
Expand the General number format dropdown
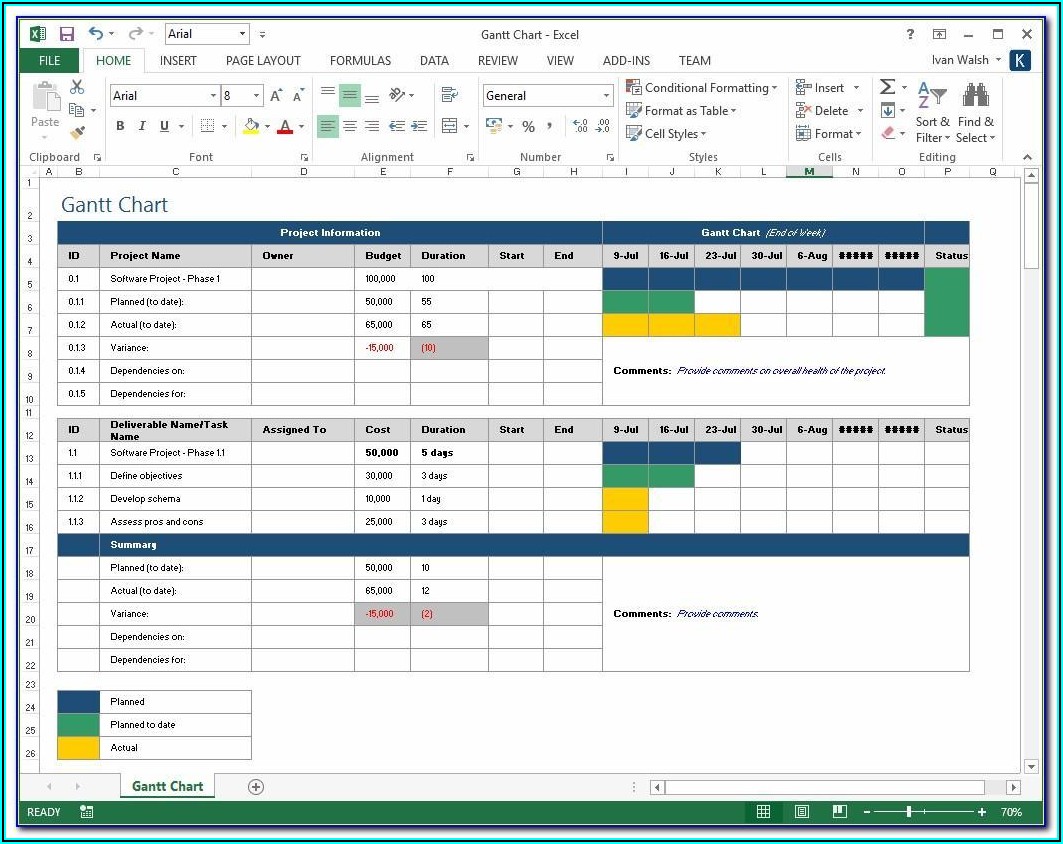(606, 96)
